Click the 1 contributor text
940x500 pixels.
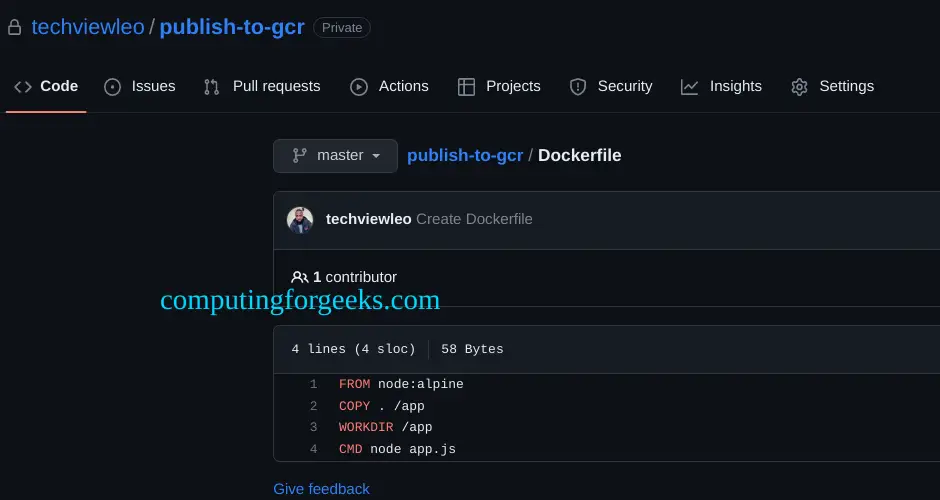[355, 277]
